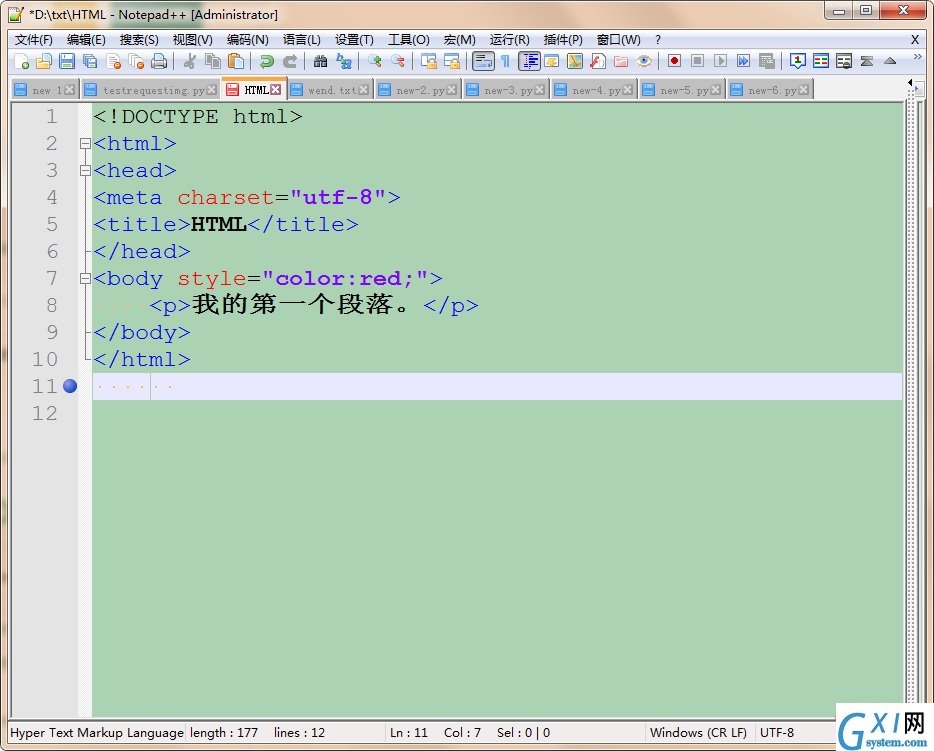This screenshot has width=934, height=751.
Task: Save the current file with the Save icon
Action: tap(67, 61)
